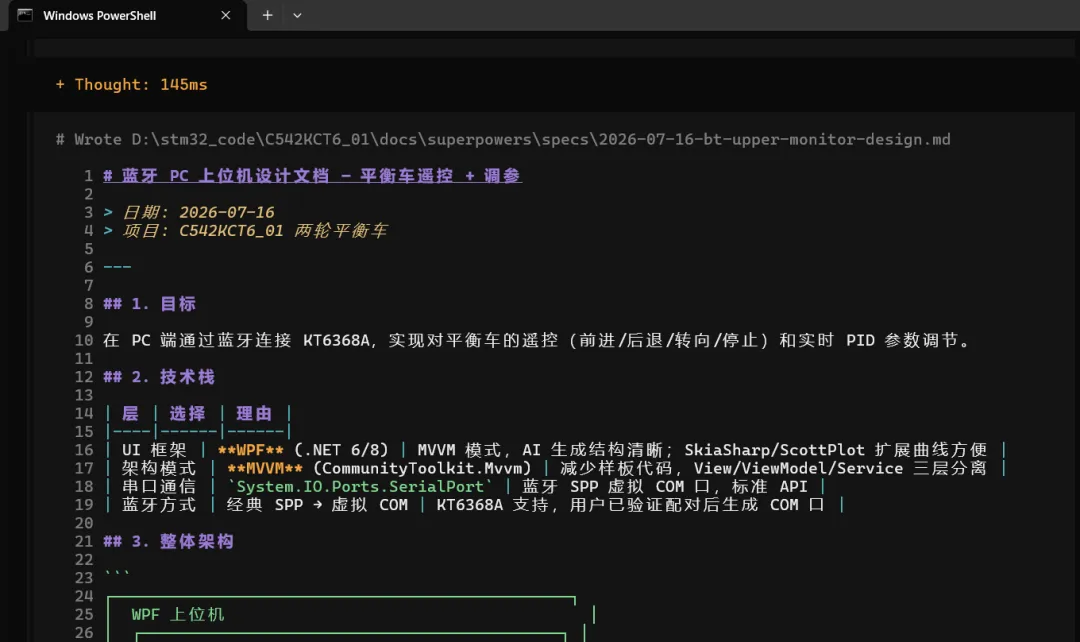This screenshot has height=642, width=1080.
Task: Click the '## 2. 技术栈' heading
Action: [159, 377]
